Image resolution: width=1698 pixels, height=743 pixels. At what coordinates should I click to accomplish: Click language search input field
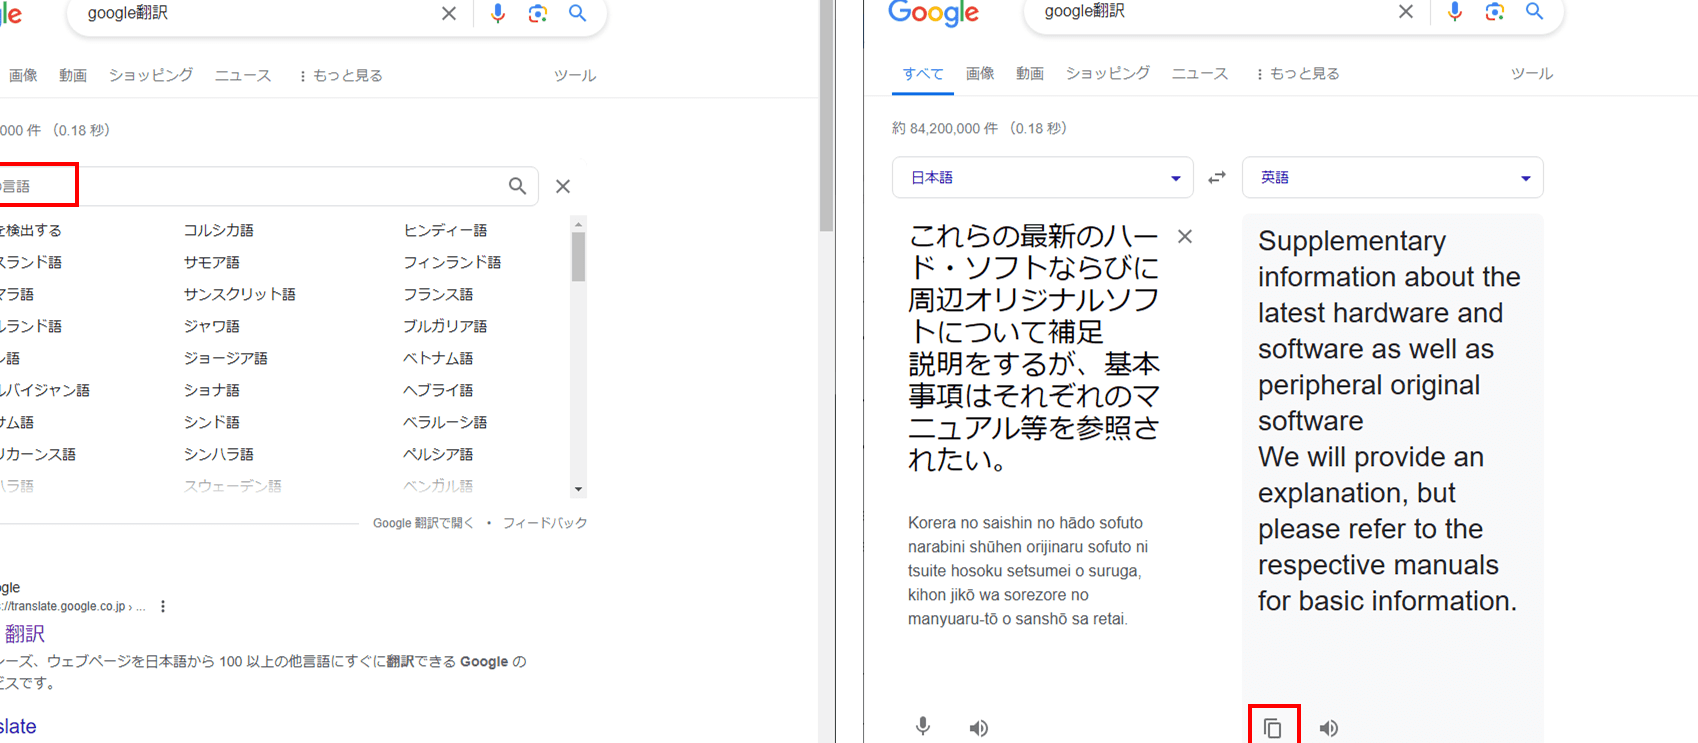tap(270, 186)
